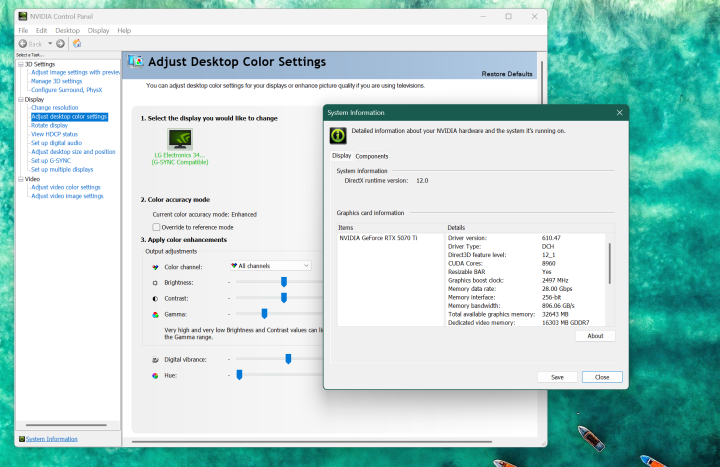Open View HDCP status task
720x467 pixels.
click(x=55, y=134)
